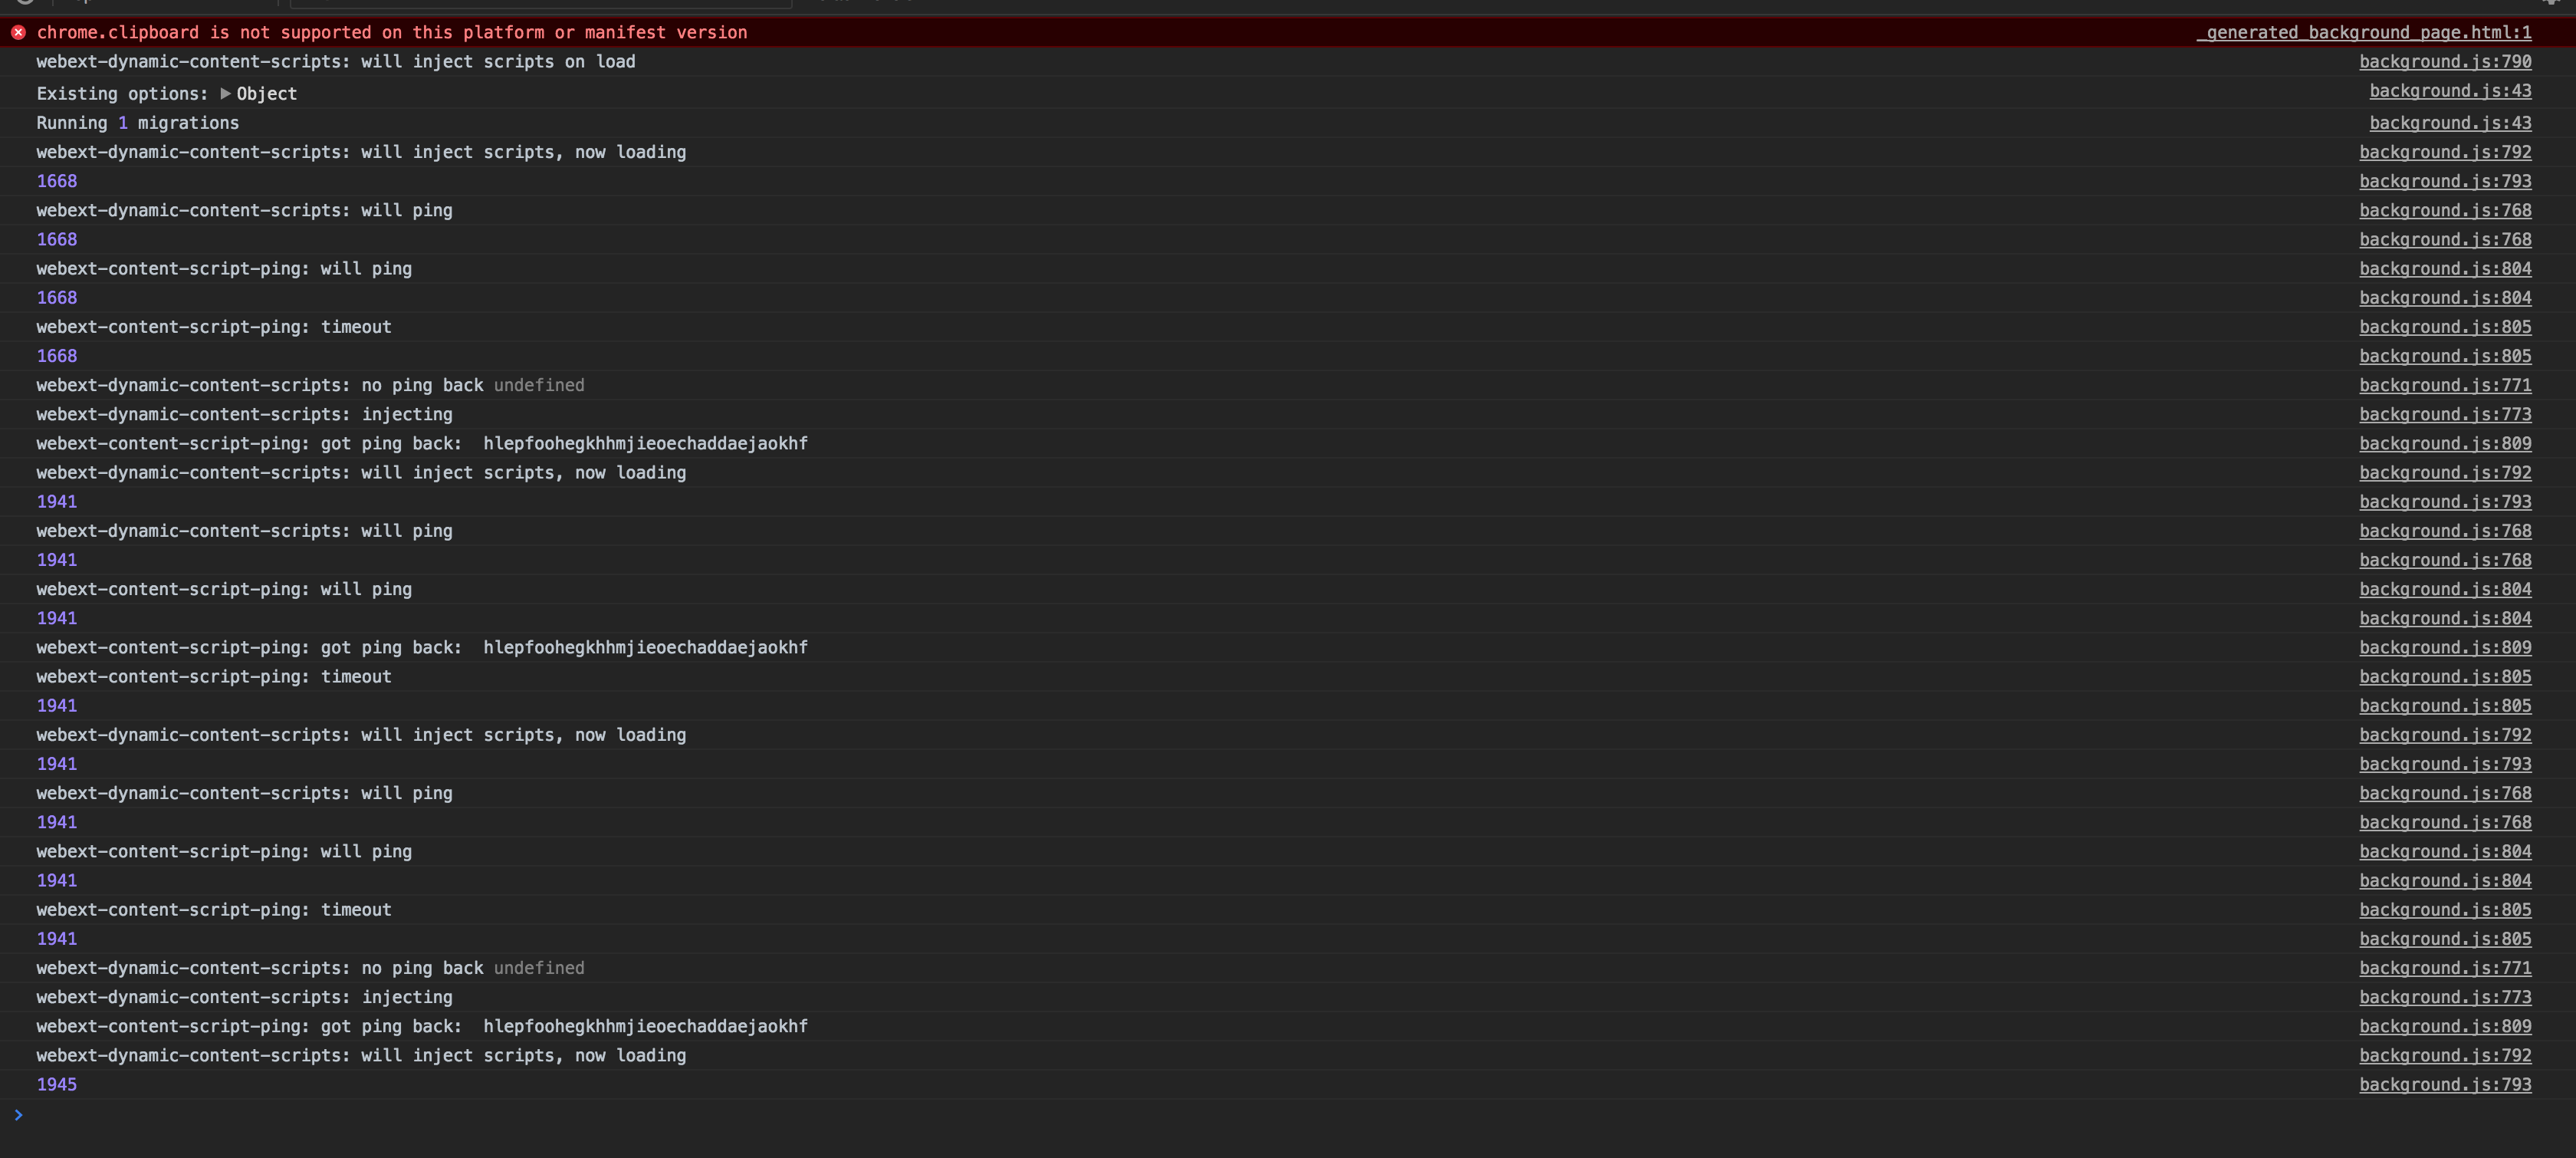
Task: Open background.js:43 link on Running migrations row
Action: click(x=2450, y=123)
